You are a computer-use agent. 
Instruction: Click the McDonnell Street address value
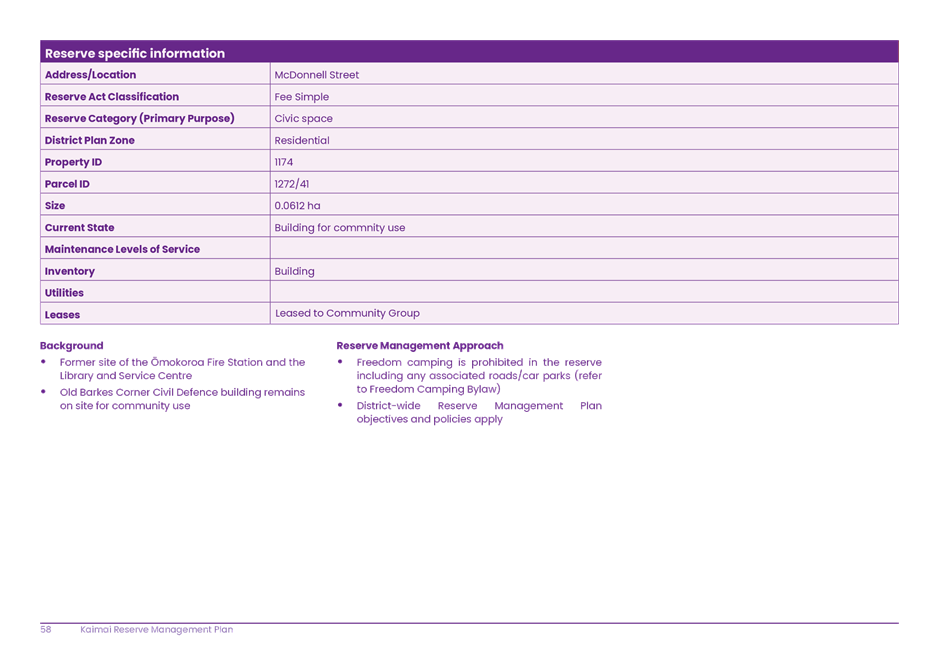(x=316, y=74)
